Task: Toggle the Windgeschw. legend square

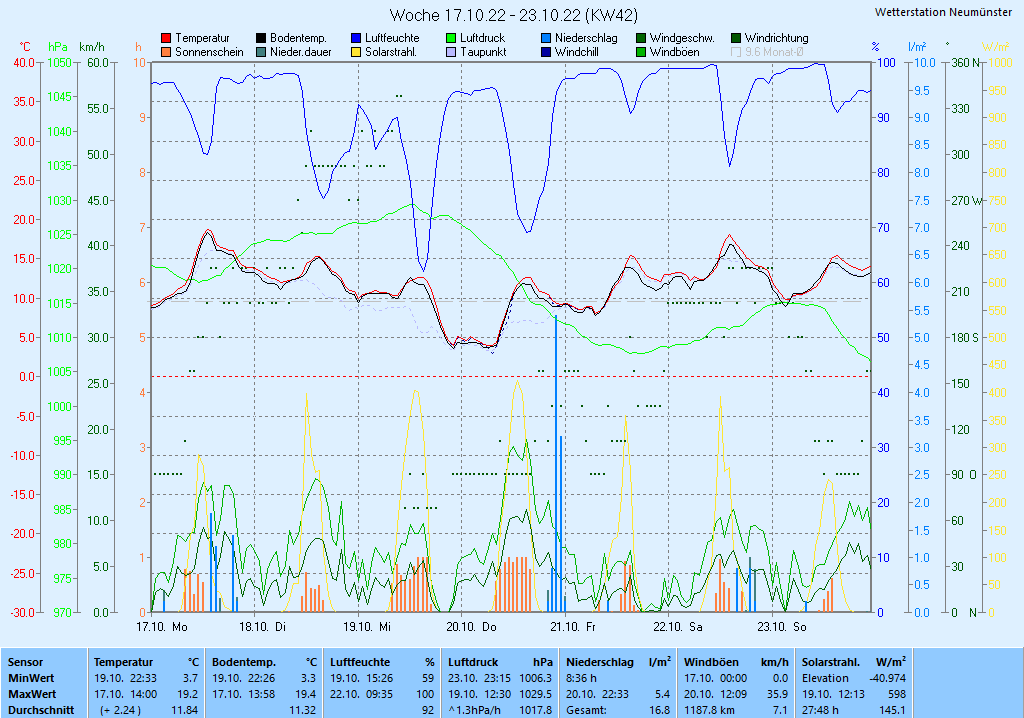Action: click(641, 38)
